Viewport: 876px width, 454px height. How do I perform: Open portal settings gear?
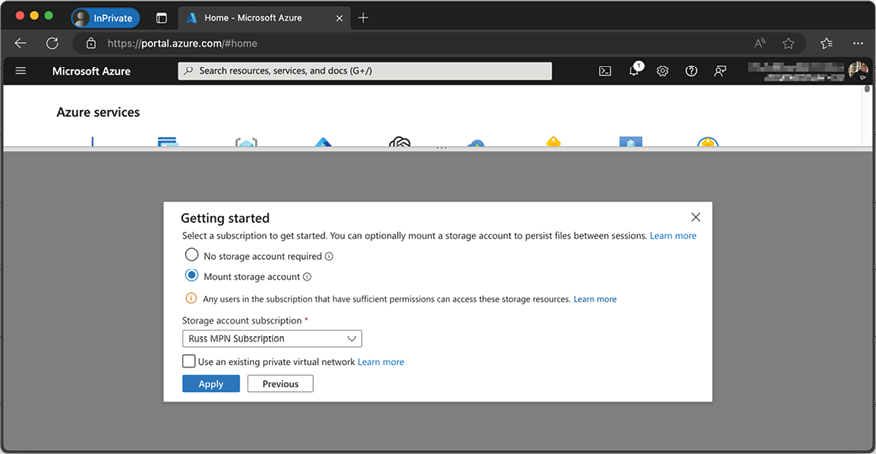coord(663,71)
